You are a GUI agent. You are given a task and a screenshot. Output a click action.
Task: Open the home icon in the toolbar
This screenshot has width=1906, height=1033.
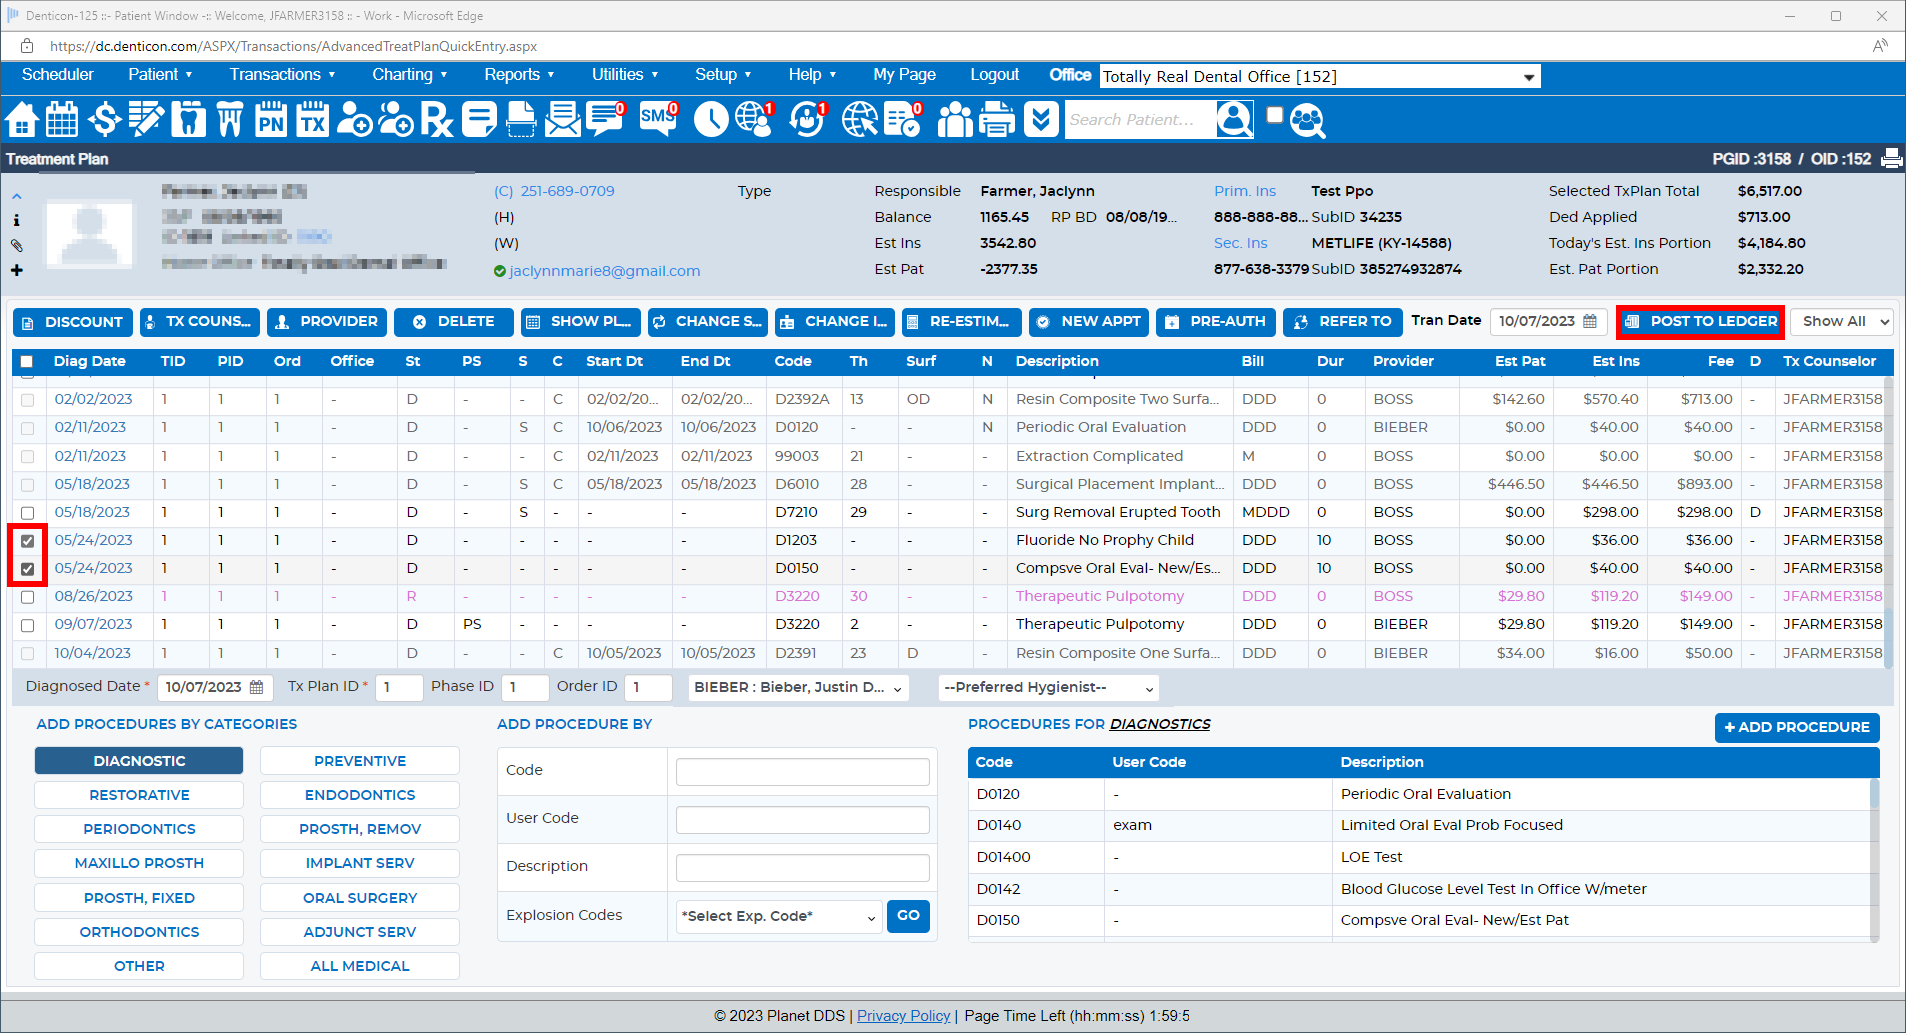22,120
